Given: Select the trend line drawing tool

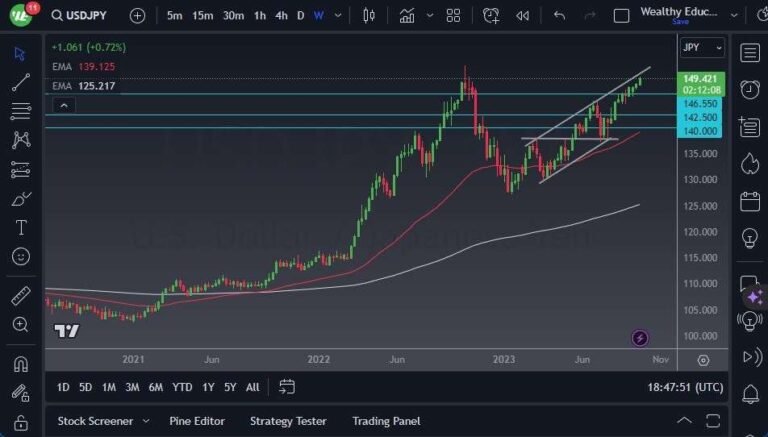Looking at the screenshot, I should [21, 82].
